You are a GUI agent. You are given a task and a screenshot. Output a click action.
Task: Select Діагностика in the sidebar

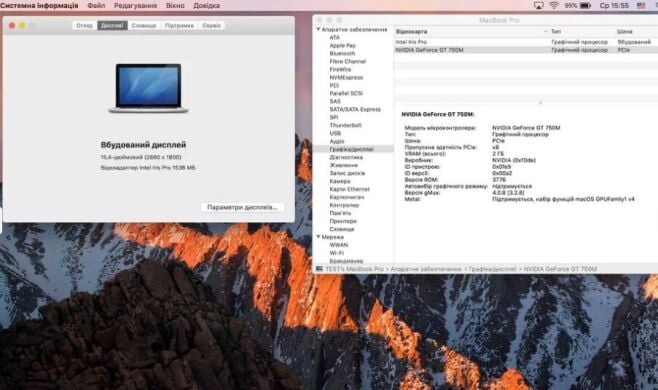coord(346,157)
